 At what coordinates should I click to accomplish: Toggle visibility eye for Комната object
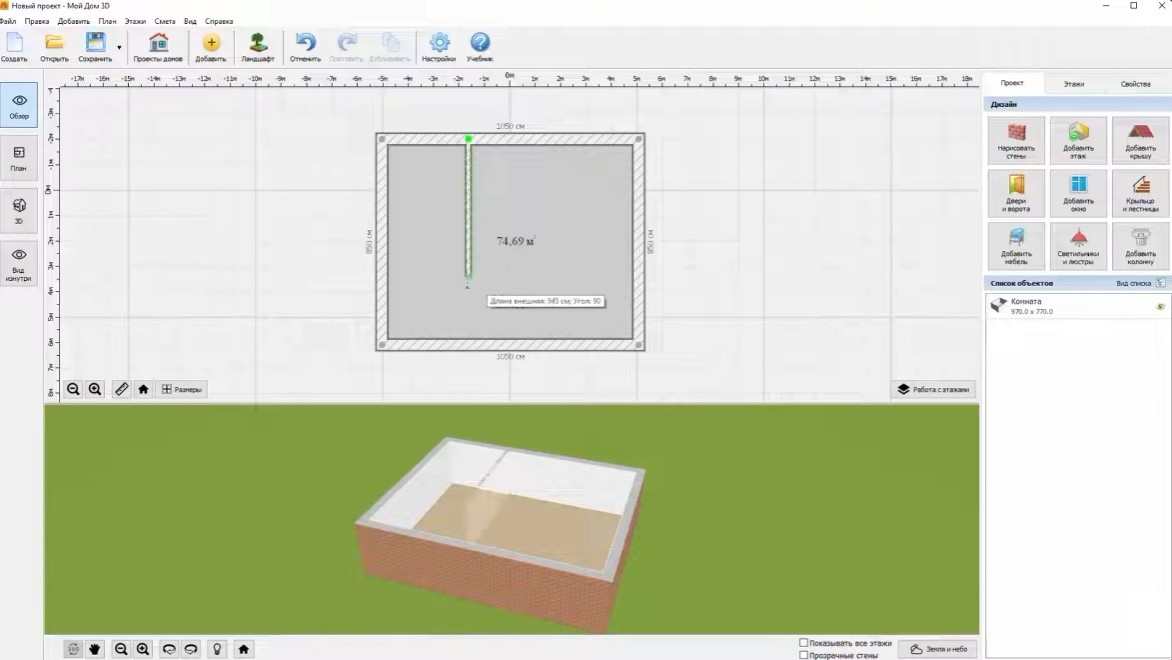pos(1160,306)
